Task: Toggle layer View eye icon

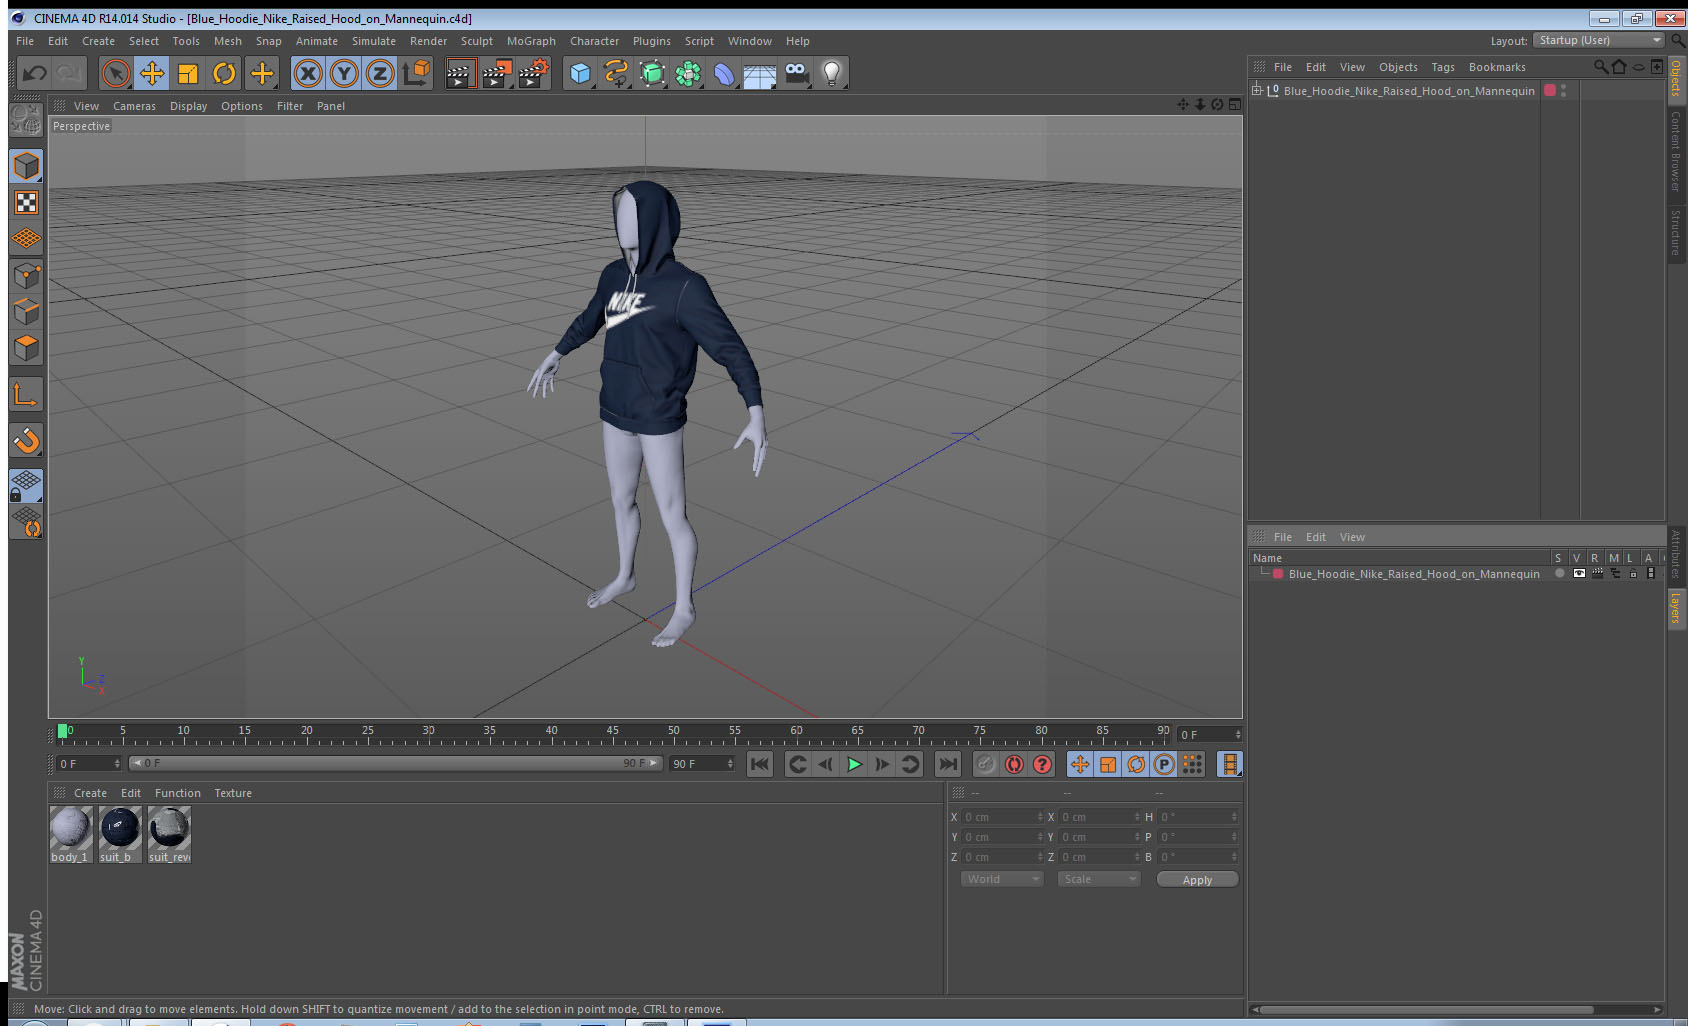Action: click(1579, 573)
